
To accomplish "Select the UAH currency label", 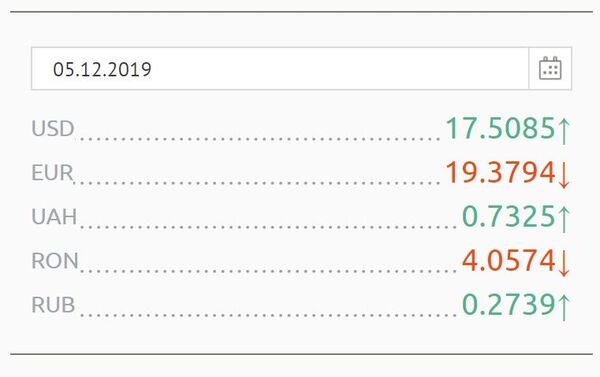I will point(54,217).
